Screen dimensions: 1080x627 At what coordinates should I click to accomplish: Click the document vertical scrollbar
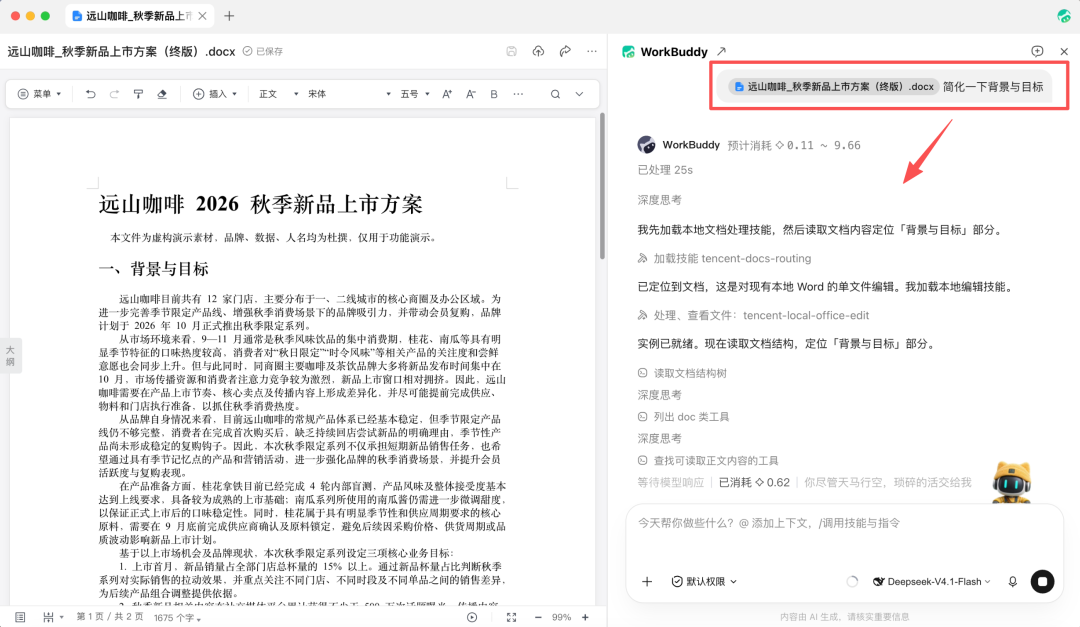tap(601, 186)
